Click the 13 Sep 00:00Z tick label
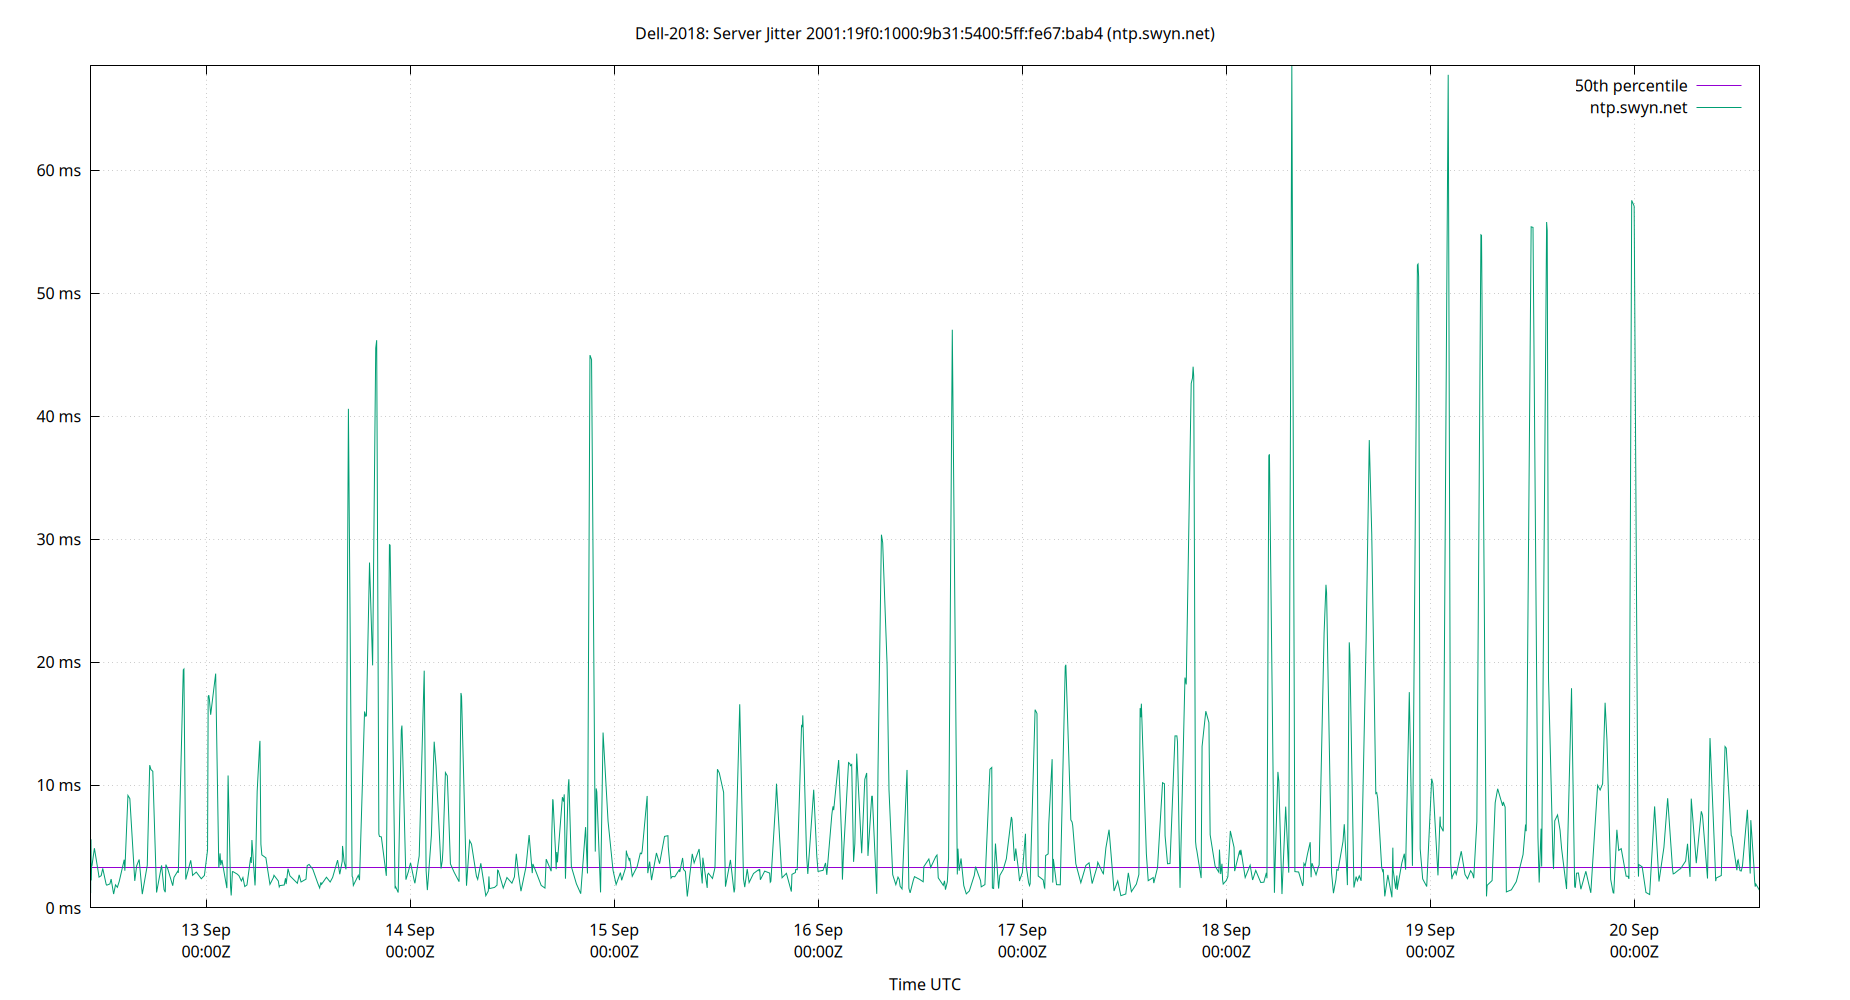Viewport: 1850px width, 1000px height. click(206, 940)
